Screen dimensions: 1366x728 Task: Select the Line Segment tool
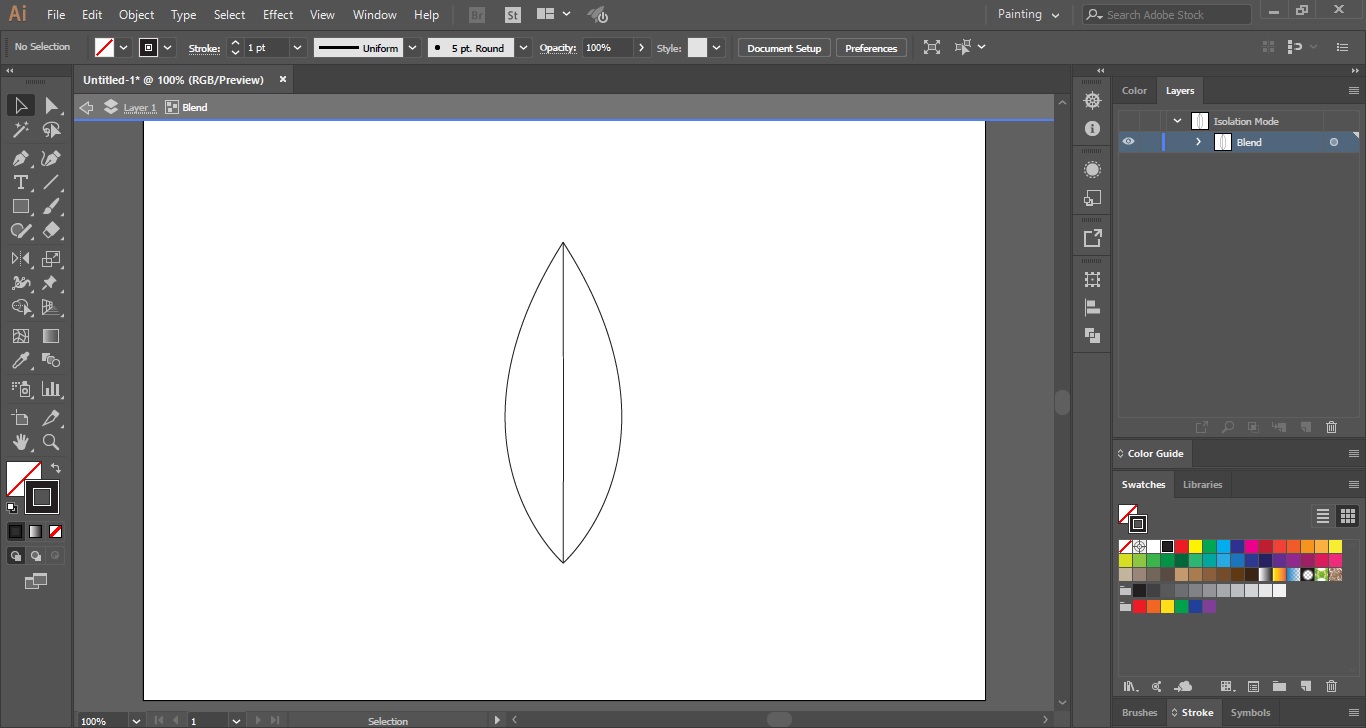click(x=51, y=182)
